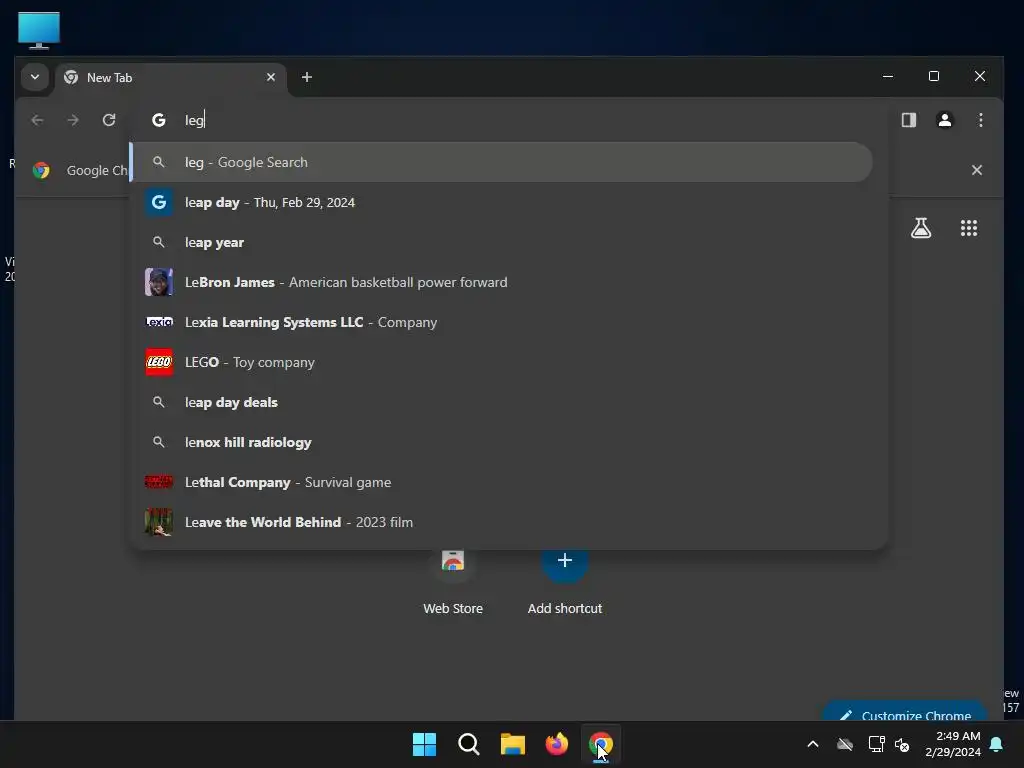Select 'leap year' suggestion
This screenshot has width=1024, height=768.
pos(502,242)
